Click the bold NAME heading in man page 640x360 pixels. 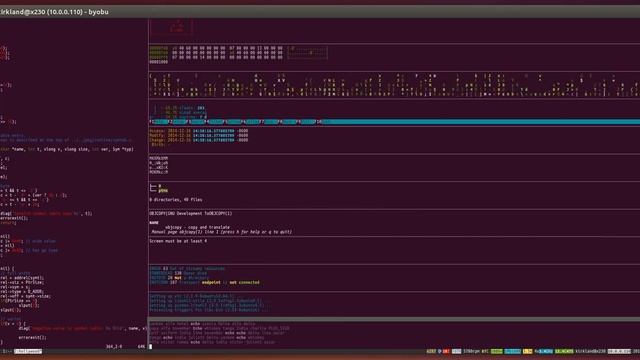[x=153, y=223]
